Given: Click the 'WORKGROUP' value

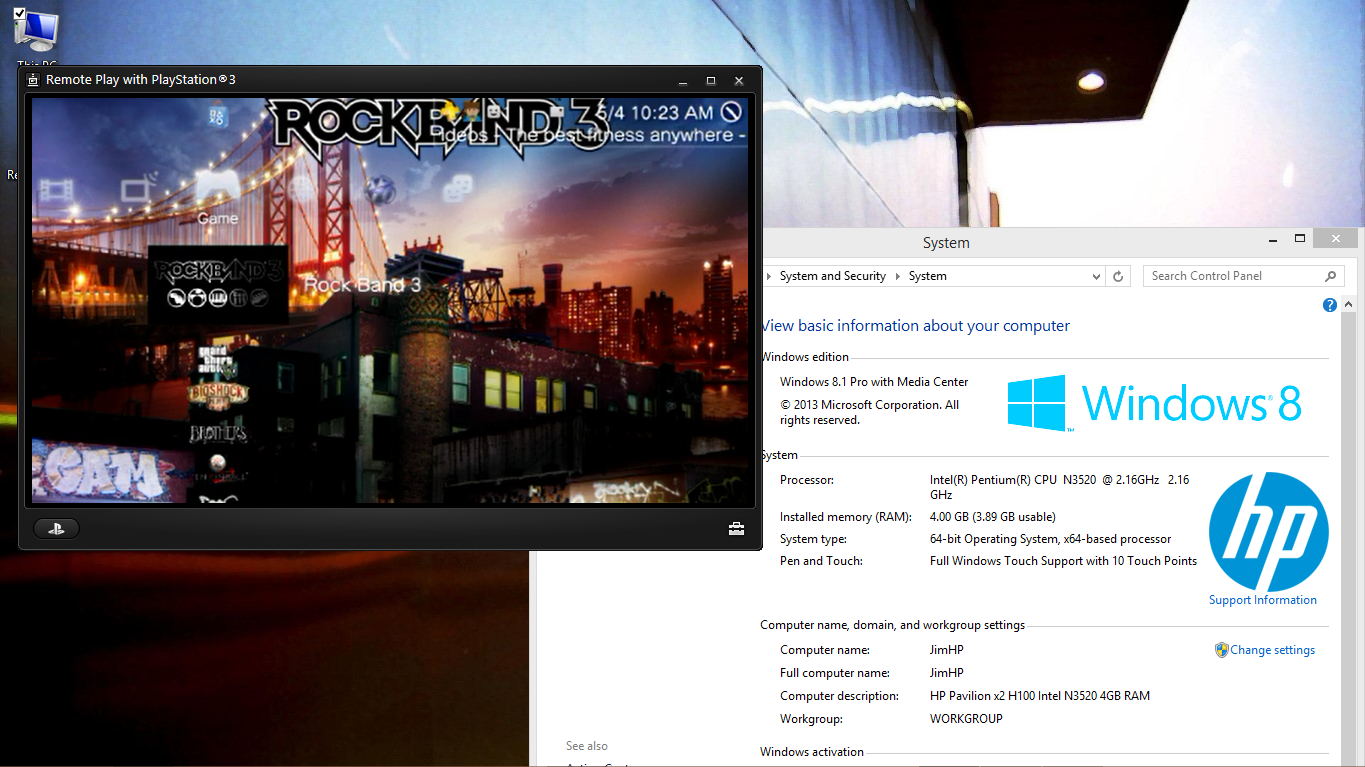Looking at the screenshot, I should pyautogui.click(x=966, y=719).
